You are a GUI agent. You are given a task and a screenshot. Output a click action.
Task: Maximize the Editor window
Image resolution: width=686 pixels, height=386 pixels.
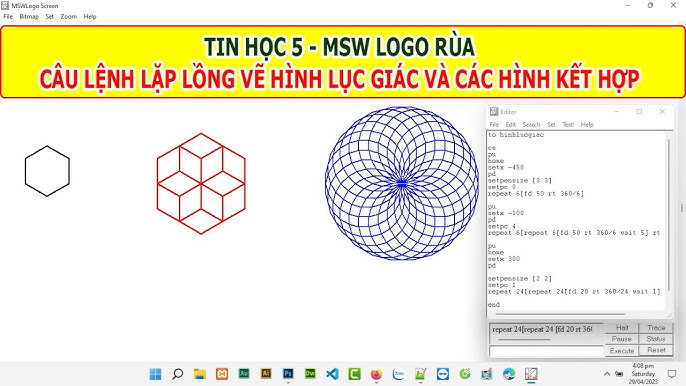[639, 112]
